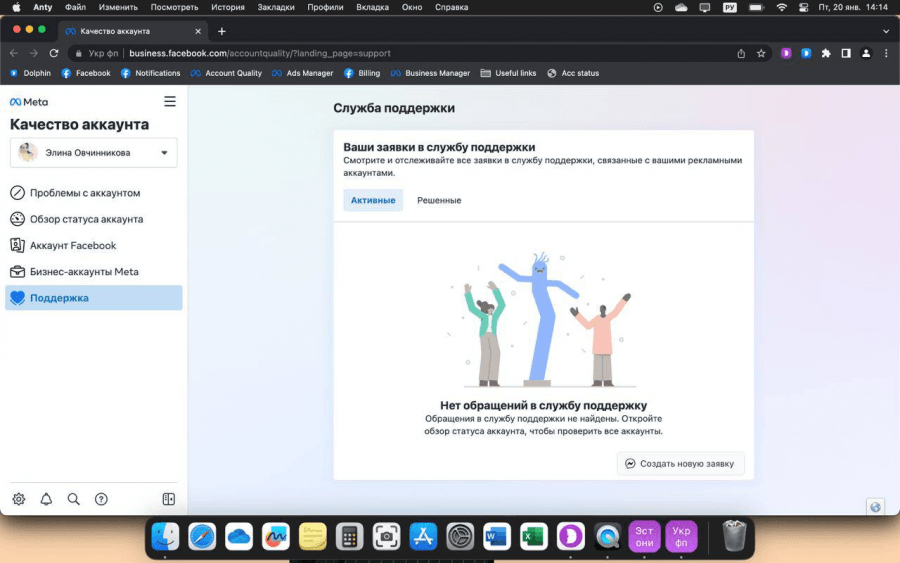Open Wi-Fi status in menu bar
Screen dimensions: 900x563
(x=781, y=7)
